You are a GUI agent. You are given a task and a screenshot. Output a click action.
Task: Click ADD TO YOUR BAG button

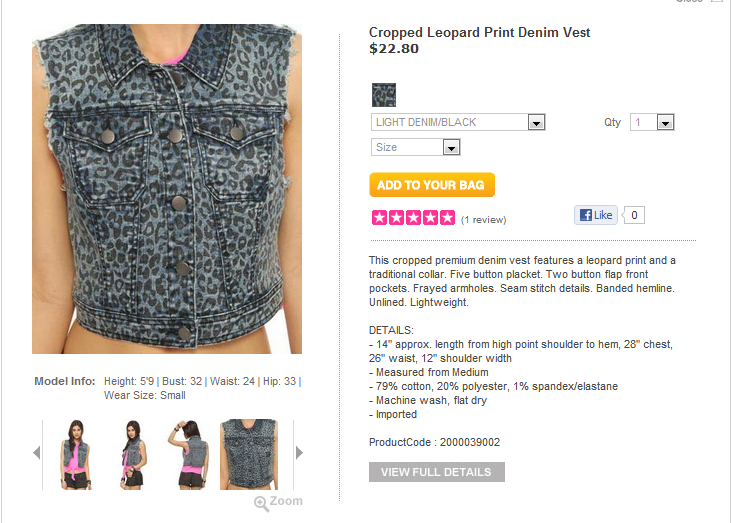coord(432,185)
